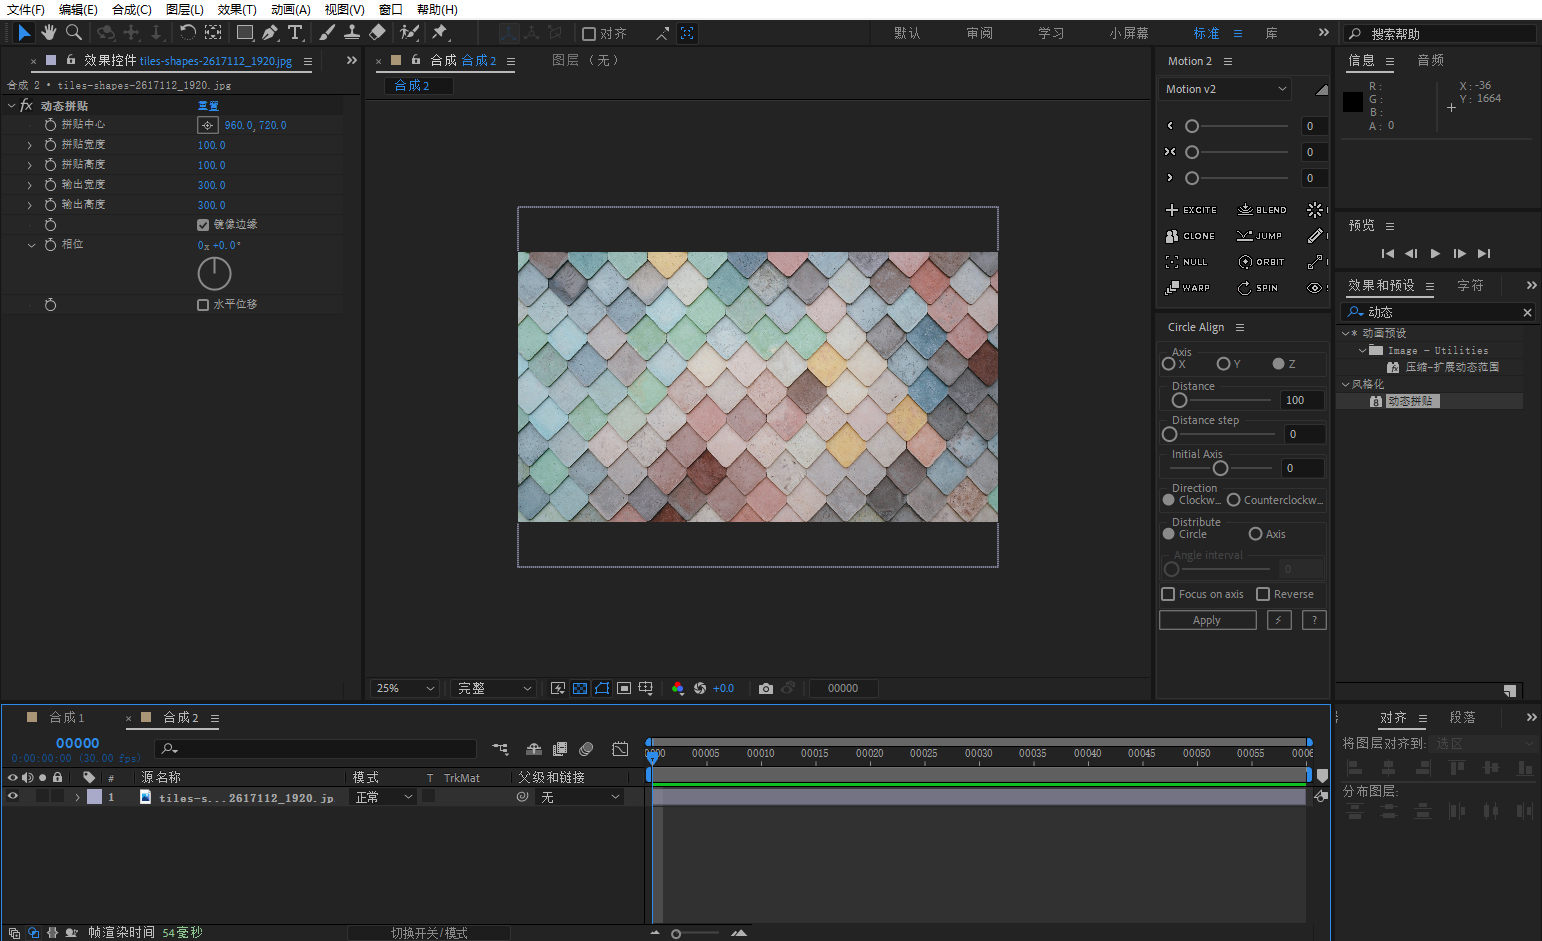
Task: Click the help question mark button in Circle Align
Action: pos(1314,620)
